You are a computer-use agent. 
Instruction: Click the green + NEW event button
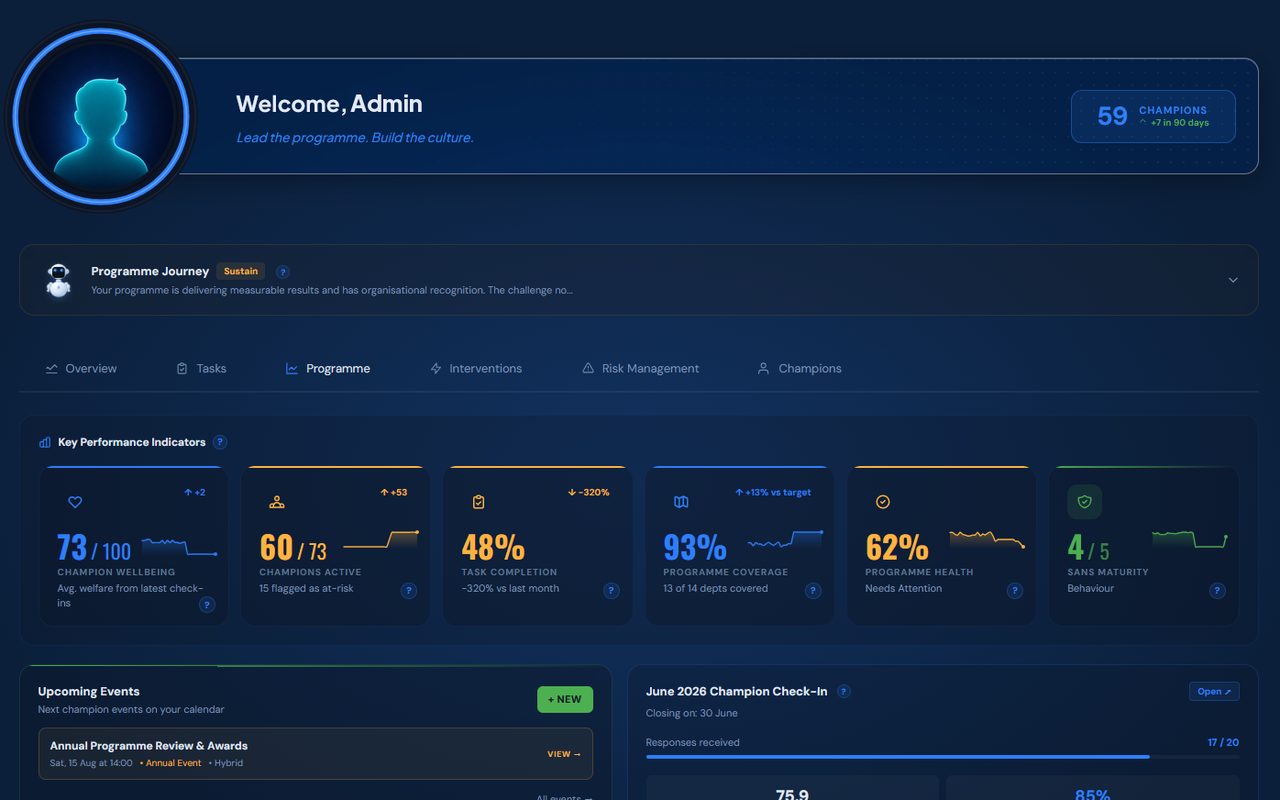(x=565, y=699)
